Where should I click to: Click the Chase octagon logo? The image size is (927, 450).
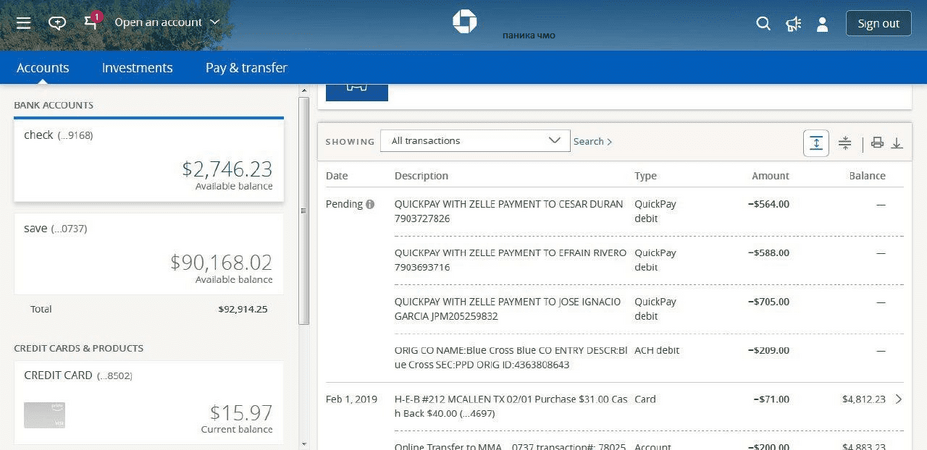[465, 21]
